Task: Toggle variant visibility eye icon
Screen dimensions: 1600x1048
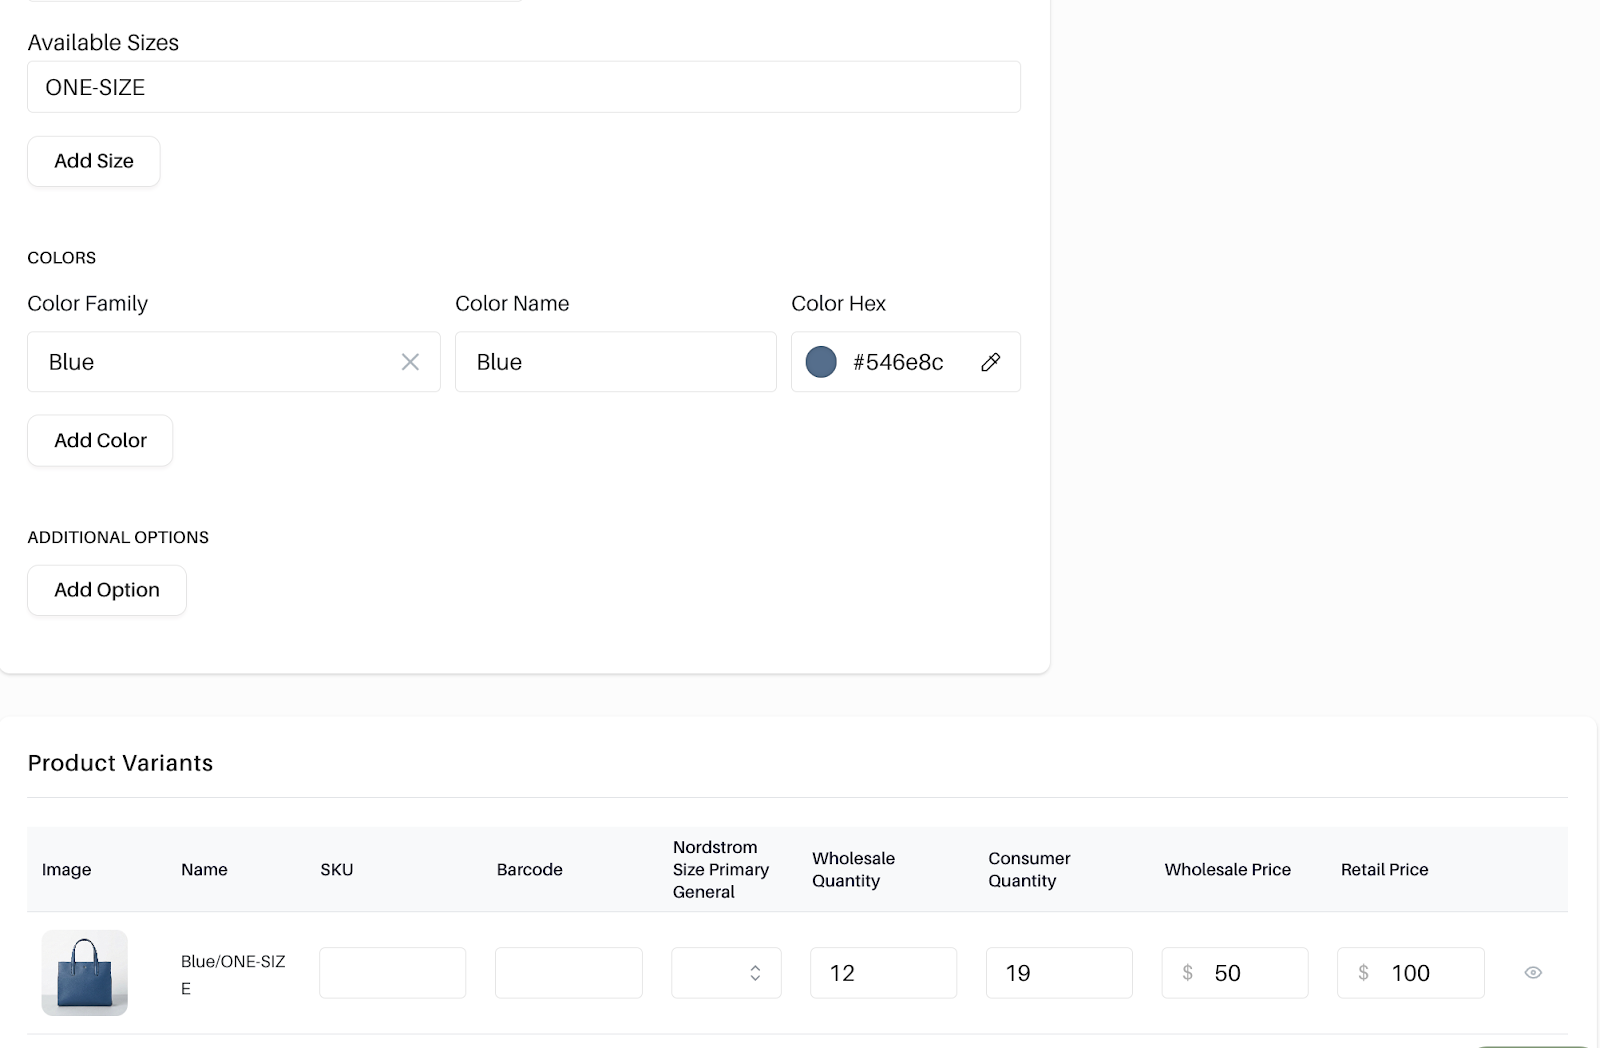Action: (1532, 972)
